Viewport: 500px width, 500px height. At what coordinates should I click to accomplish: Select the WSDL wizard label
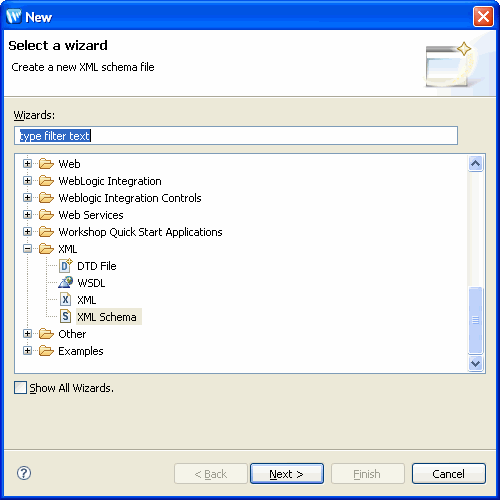click(91, 283)
